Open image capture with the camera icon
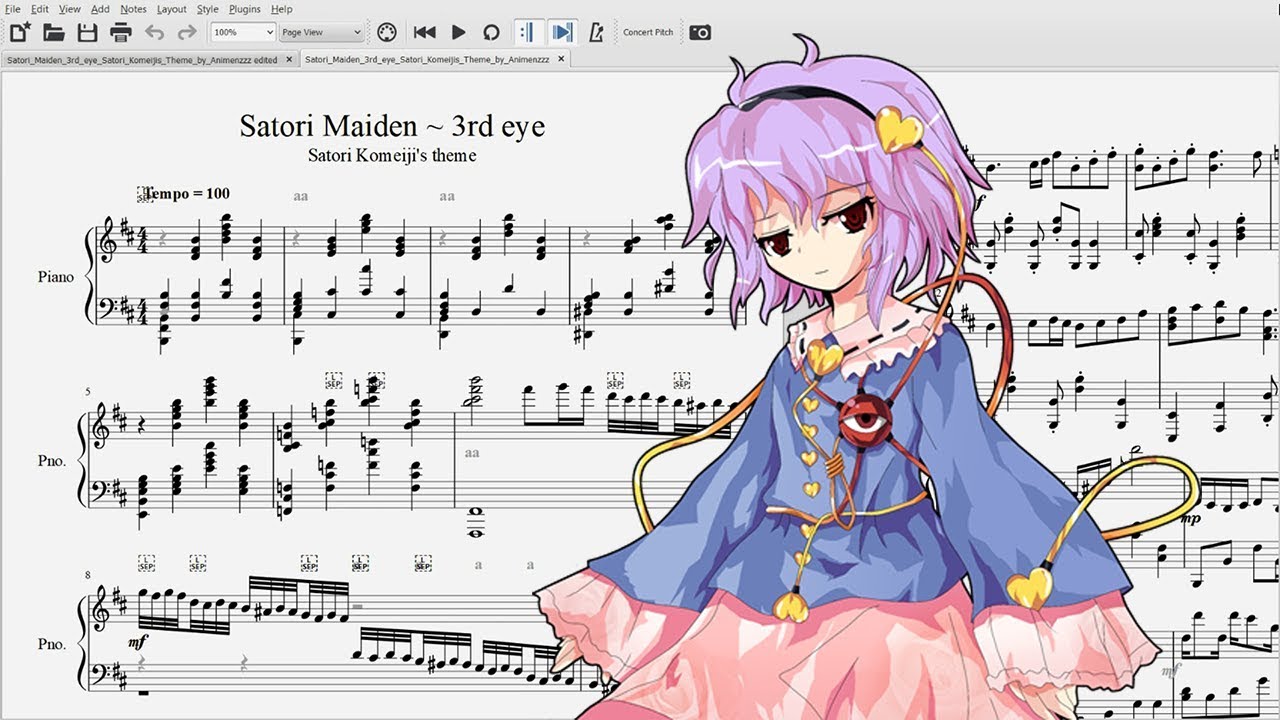1280x720 pixels. click(x=700, y=32)
